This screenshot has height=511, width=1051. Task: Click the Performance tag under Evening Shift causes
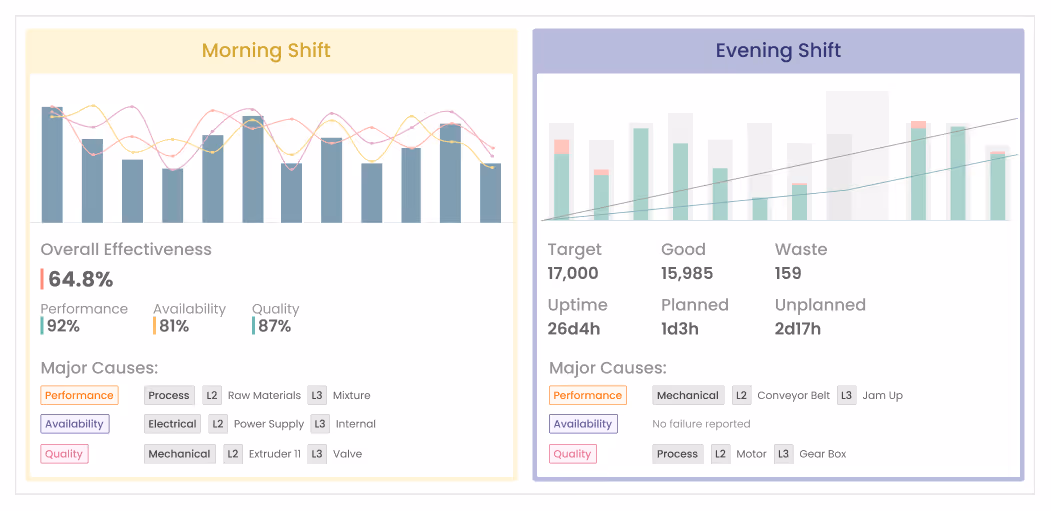tap(588, 395)
